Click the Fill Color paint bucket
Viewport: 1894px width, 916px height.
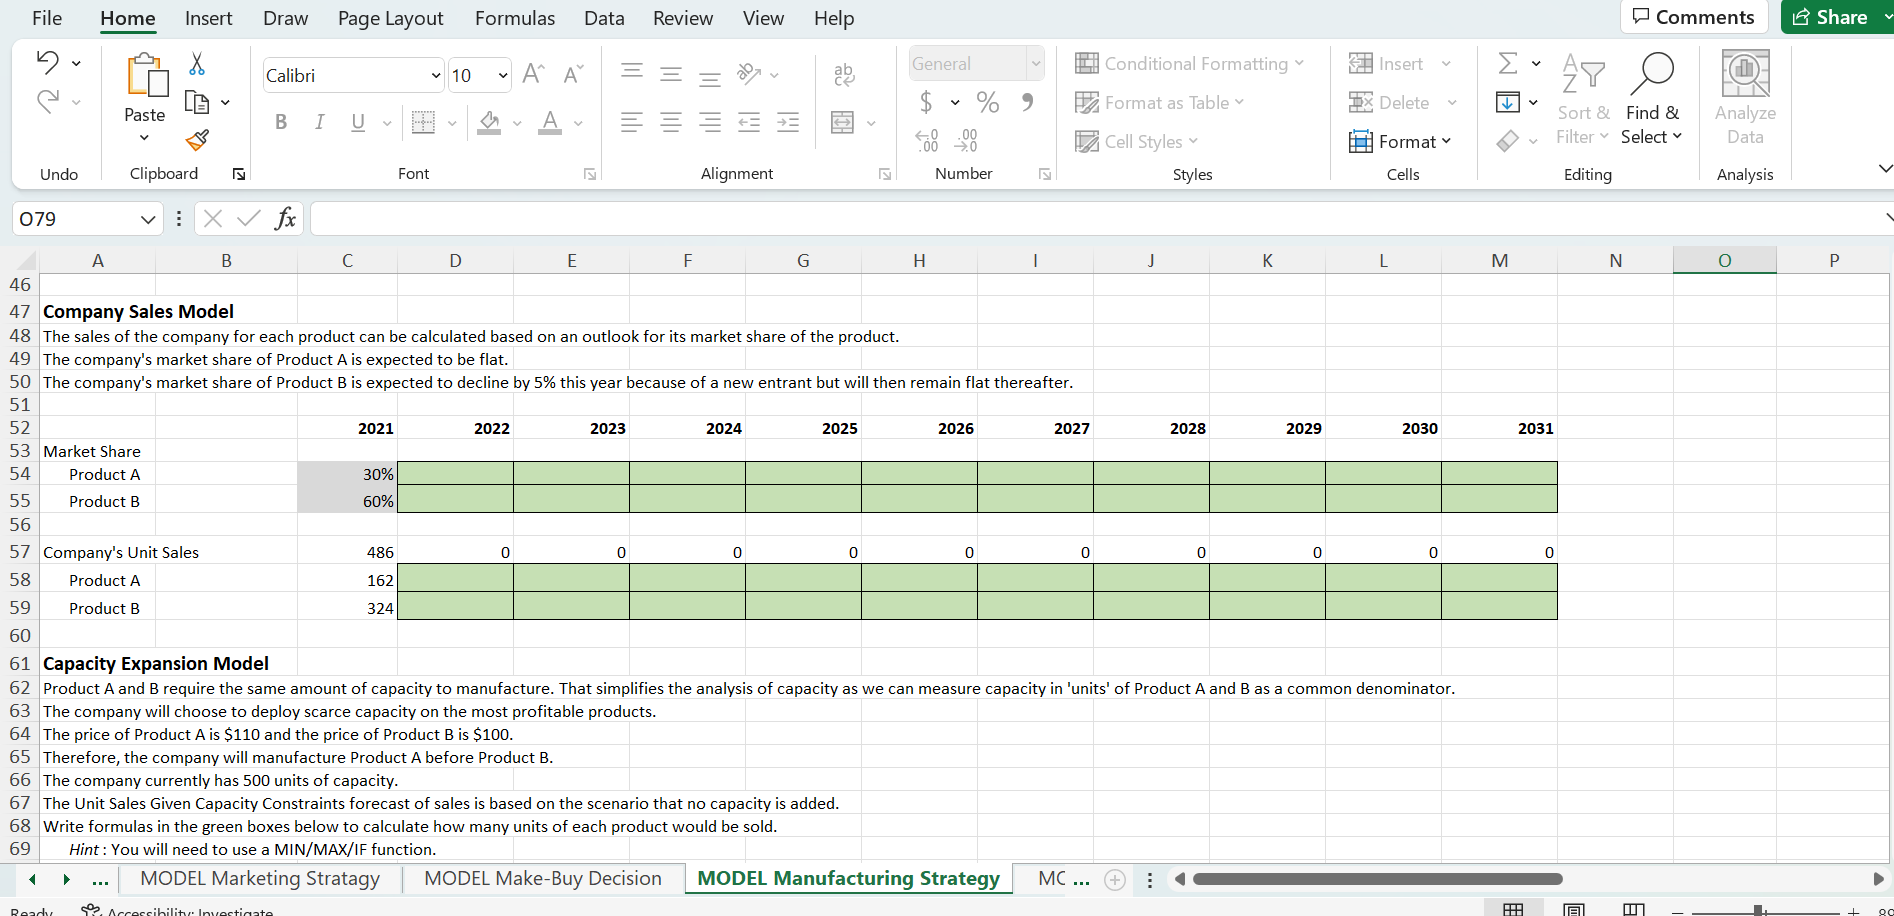[489, 122]
